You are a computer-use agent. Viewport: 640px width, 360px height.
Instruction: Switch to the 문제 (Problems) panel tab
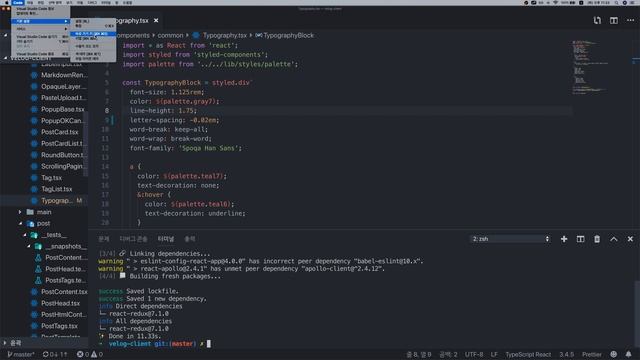104,239
